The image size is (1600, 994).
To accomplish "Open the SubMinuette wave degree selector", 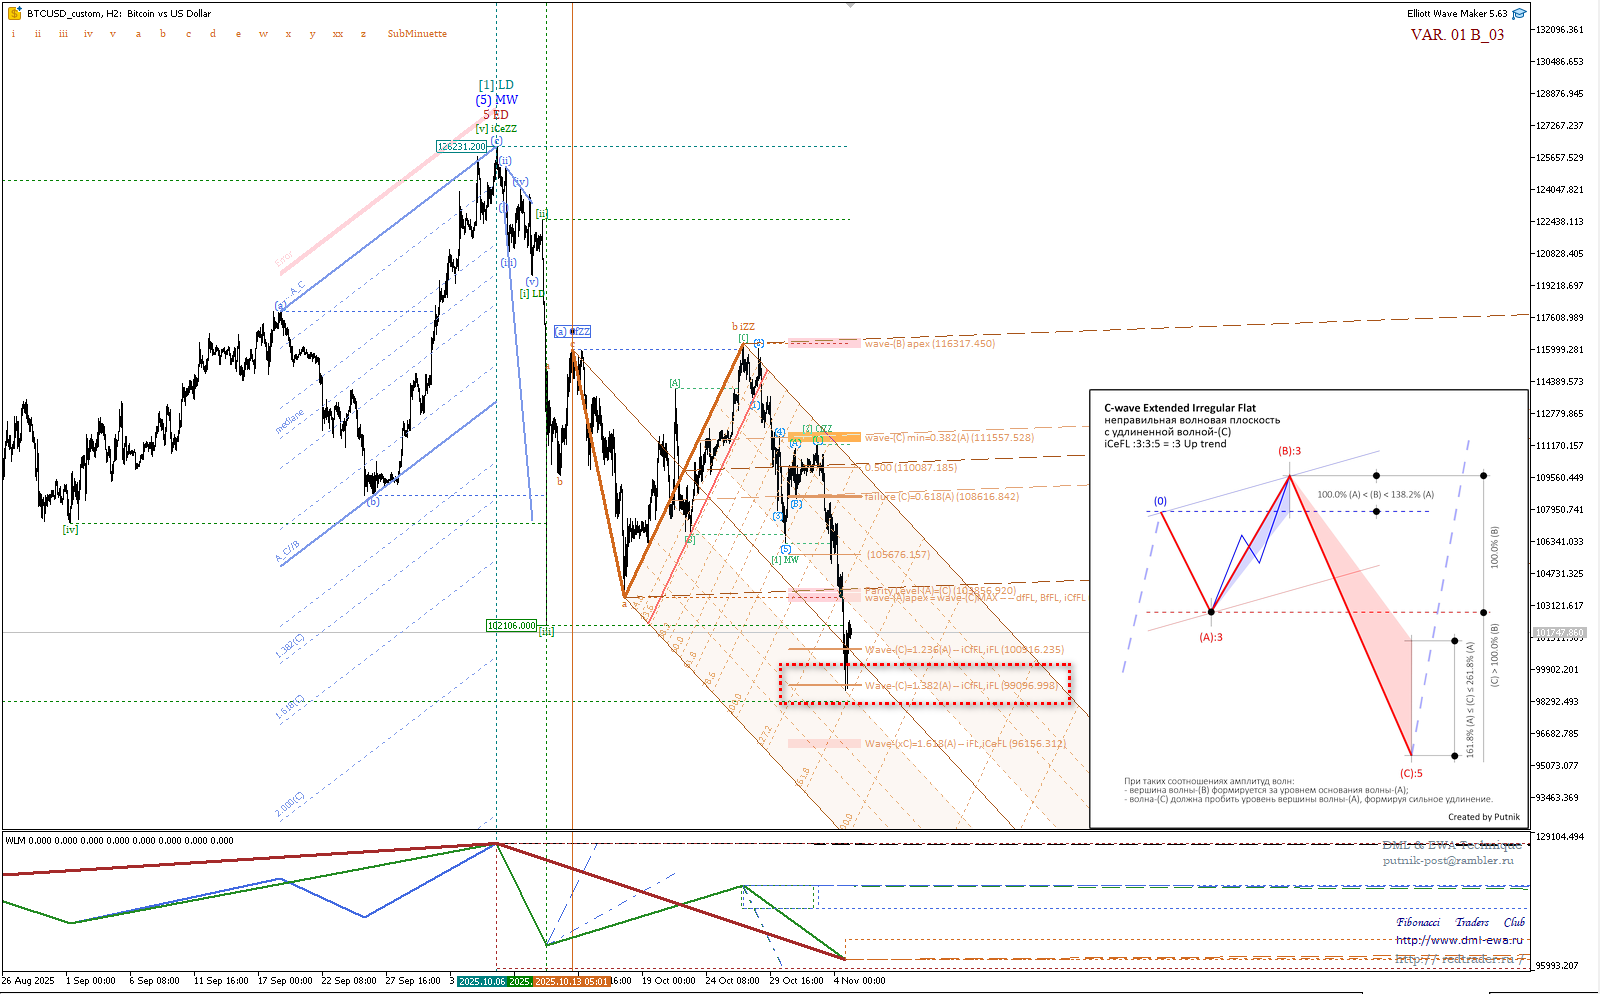I will coord(417,34).
